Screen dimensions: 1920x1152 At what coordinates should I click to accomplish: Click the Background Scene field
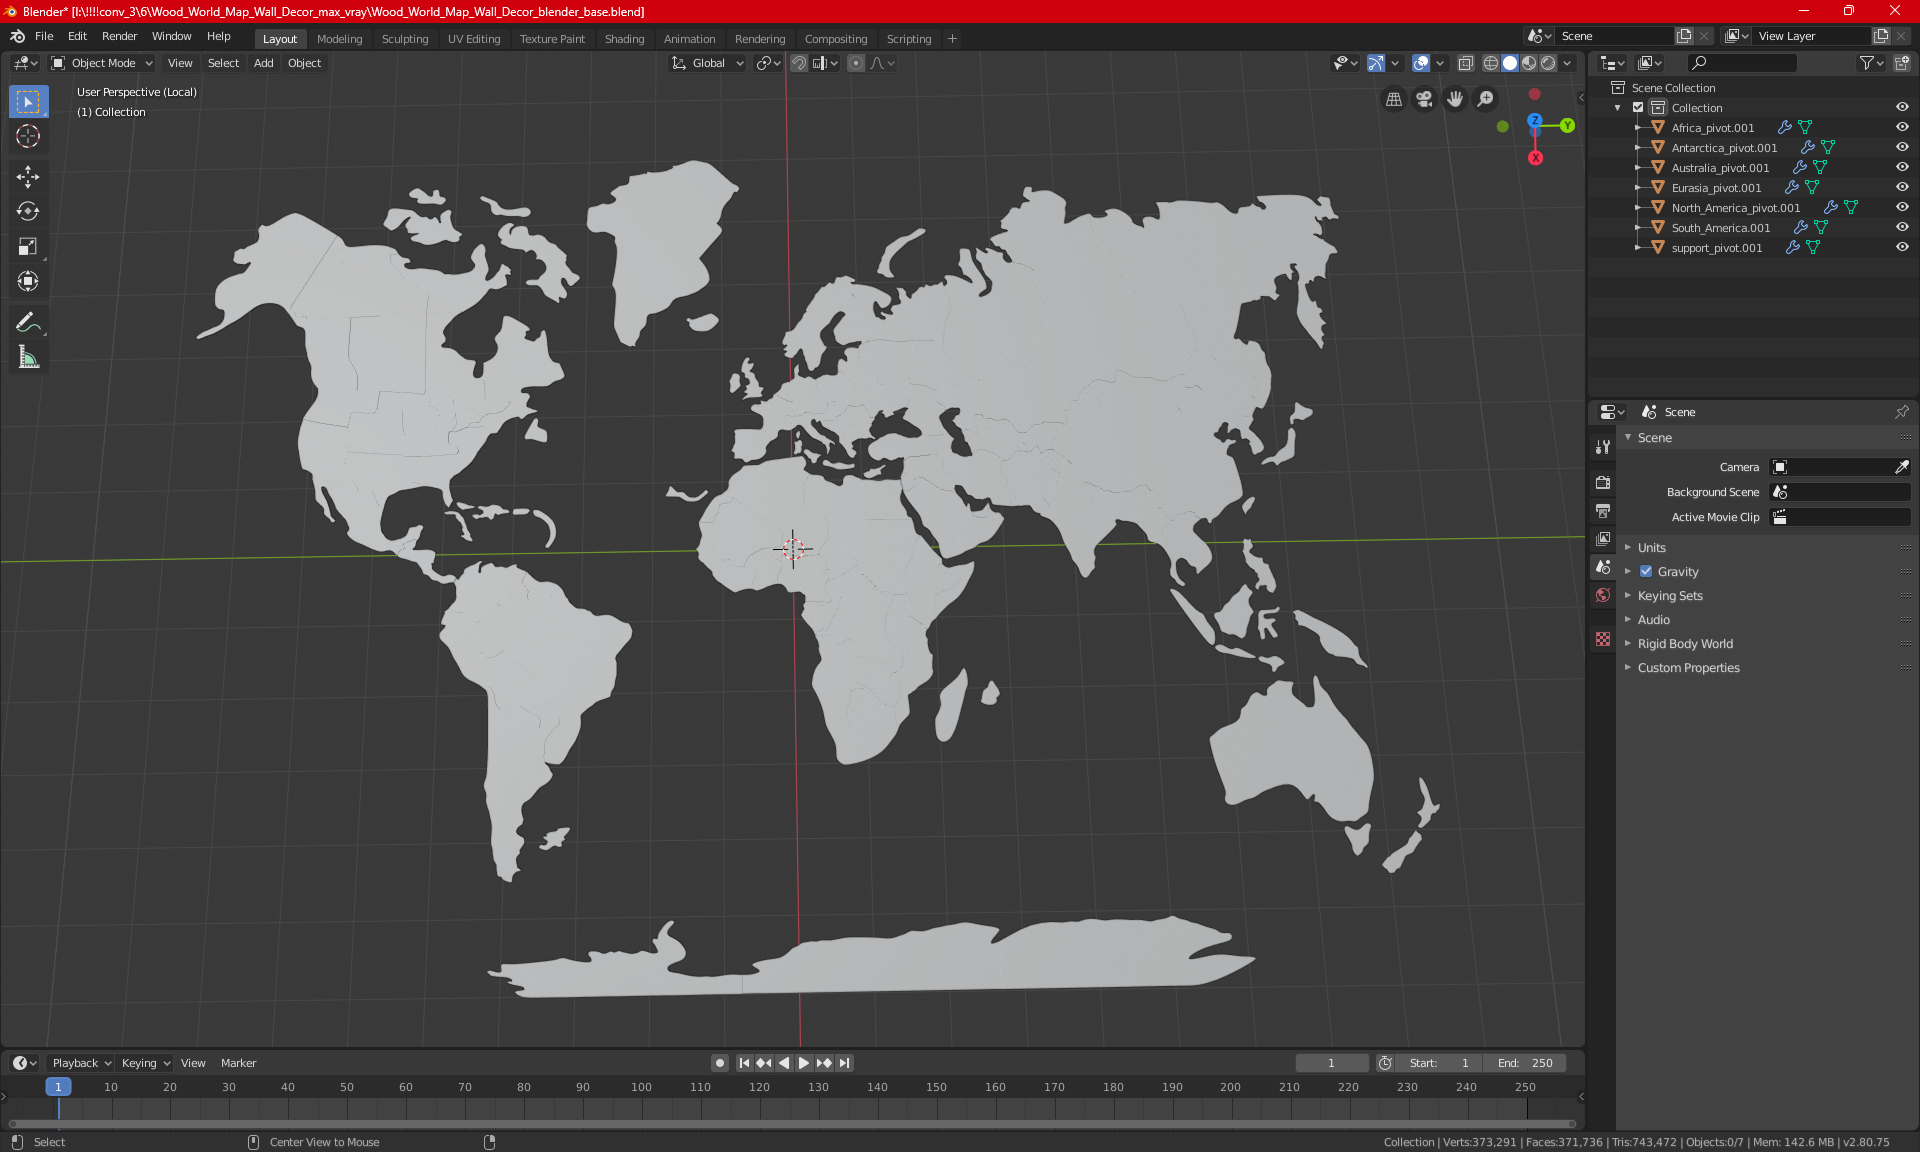click(x=1840, y=492)
